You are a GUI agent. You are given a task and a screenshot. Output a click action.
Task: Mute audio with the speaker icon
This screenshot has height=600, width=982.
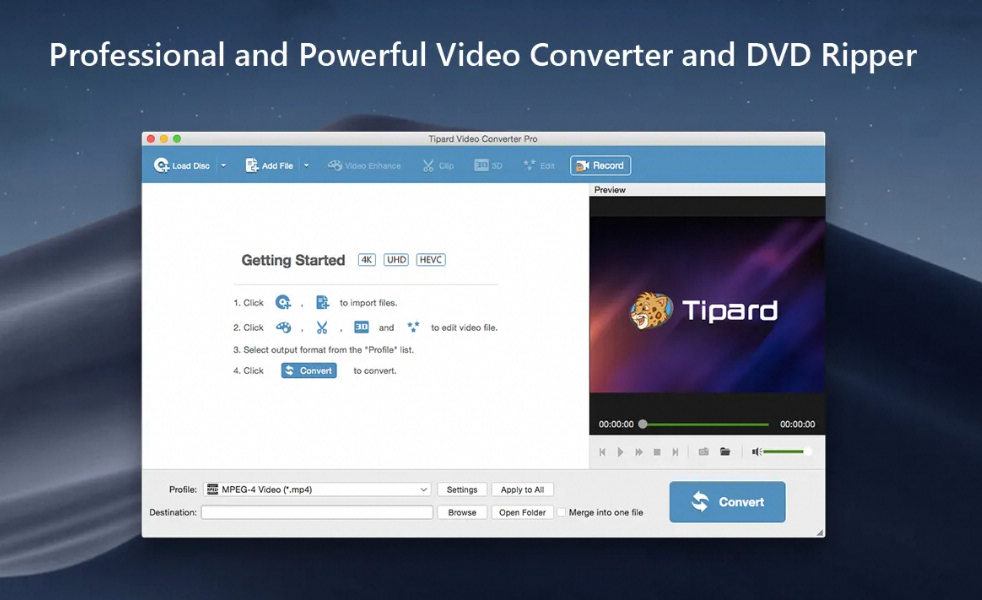756,452
